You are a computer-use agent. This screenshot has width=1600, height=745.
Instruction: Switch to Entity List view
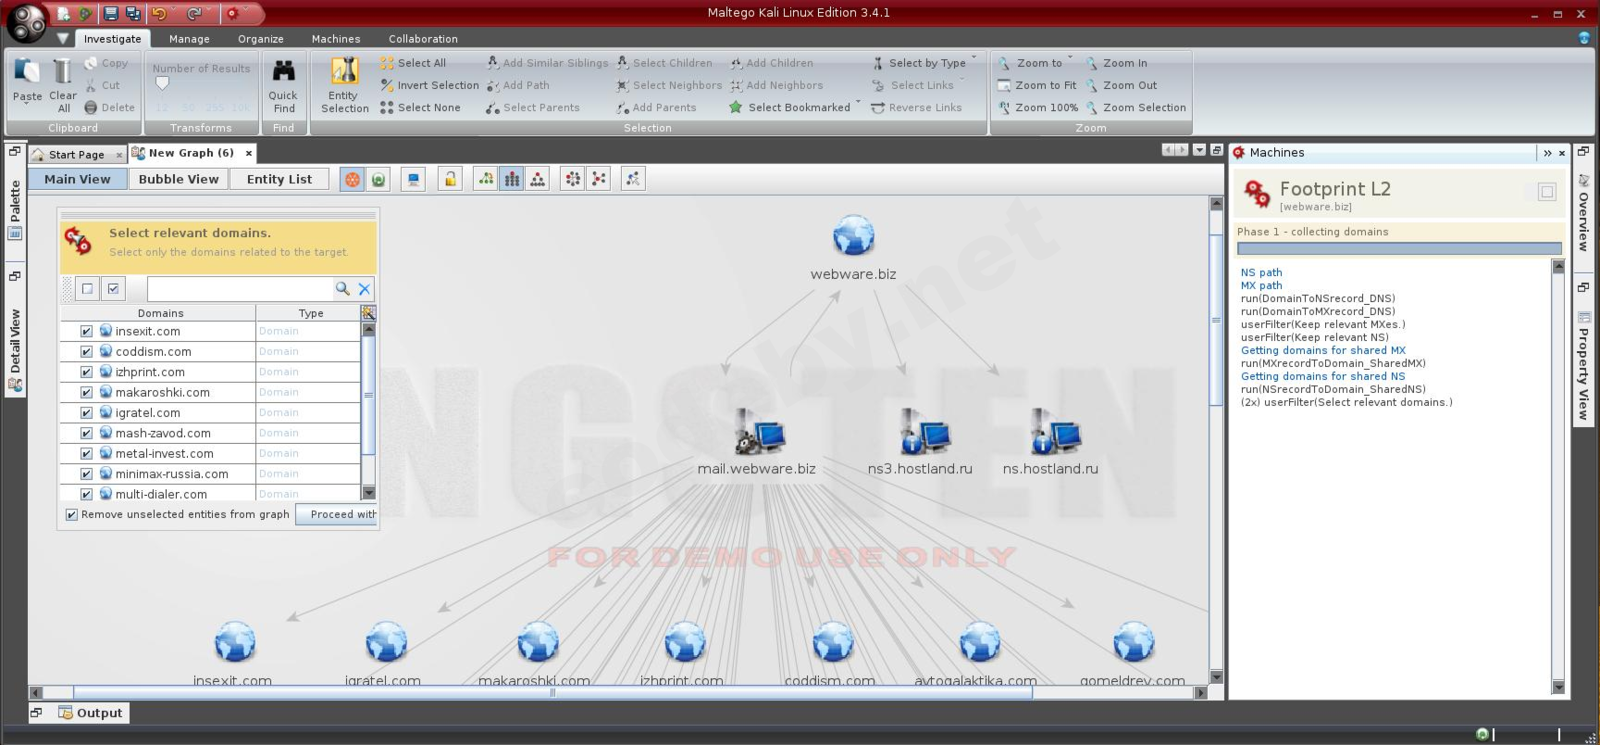point(279,179)
